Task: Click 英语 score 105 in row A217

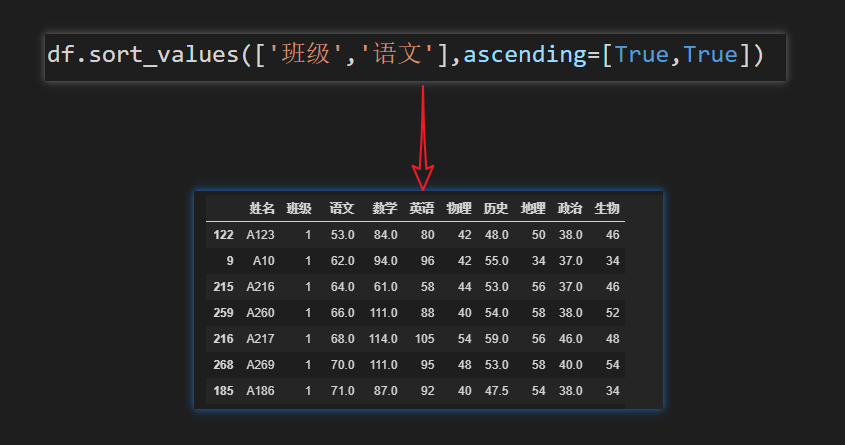Action: pos(425,338)
